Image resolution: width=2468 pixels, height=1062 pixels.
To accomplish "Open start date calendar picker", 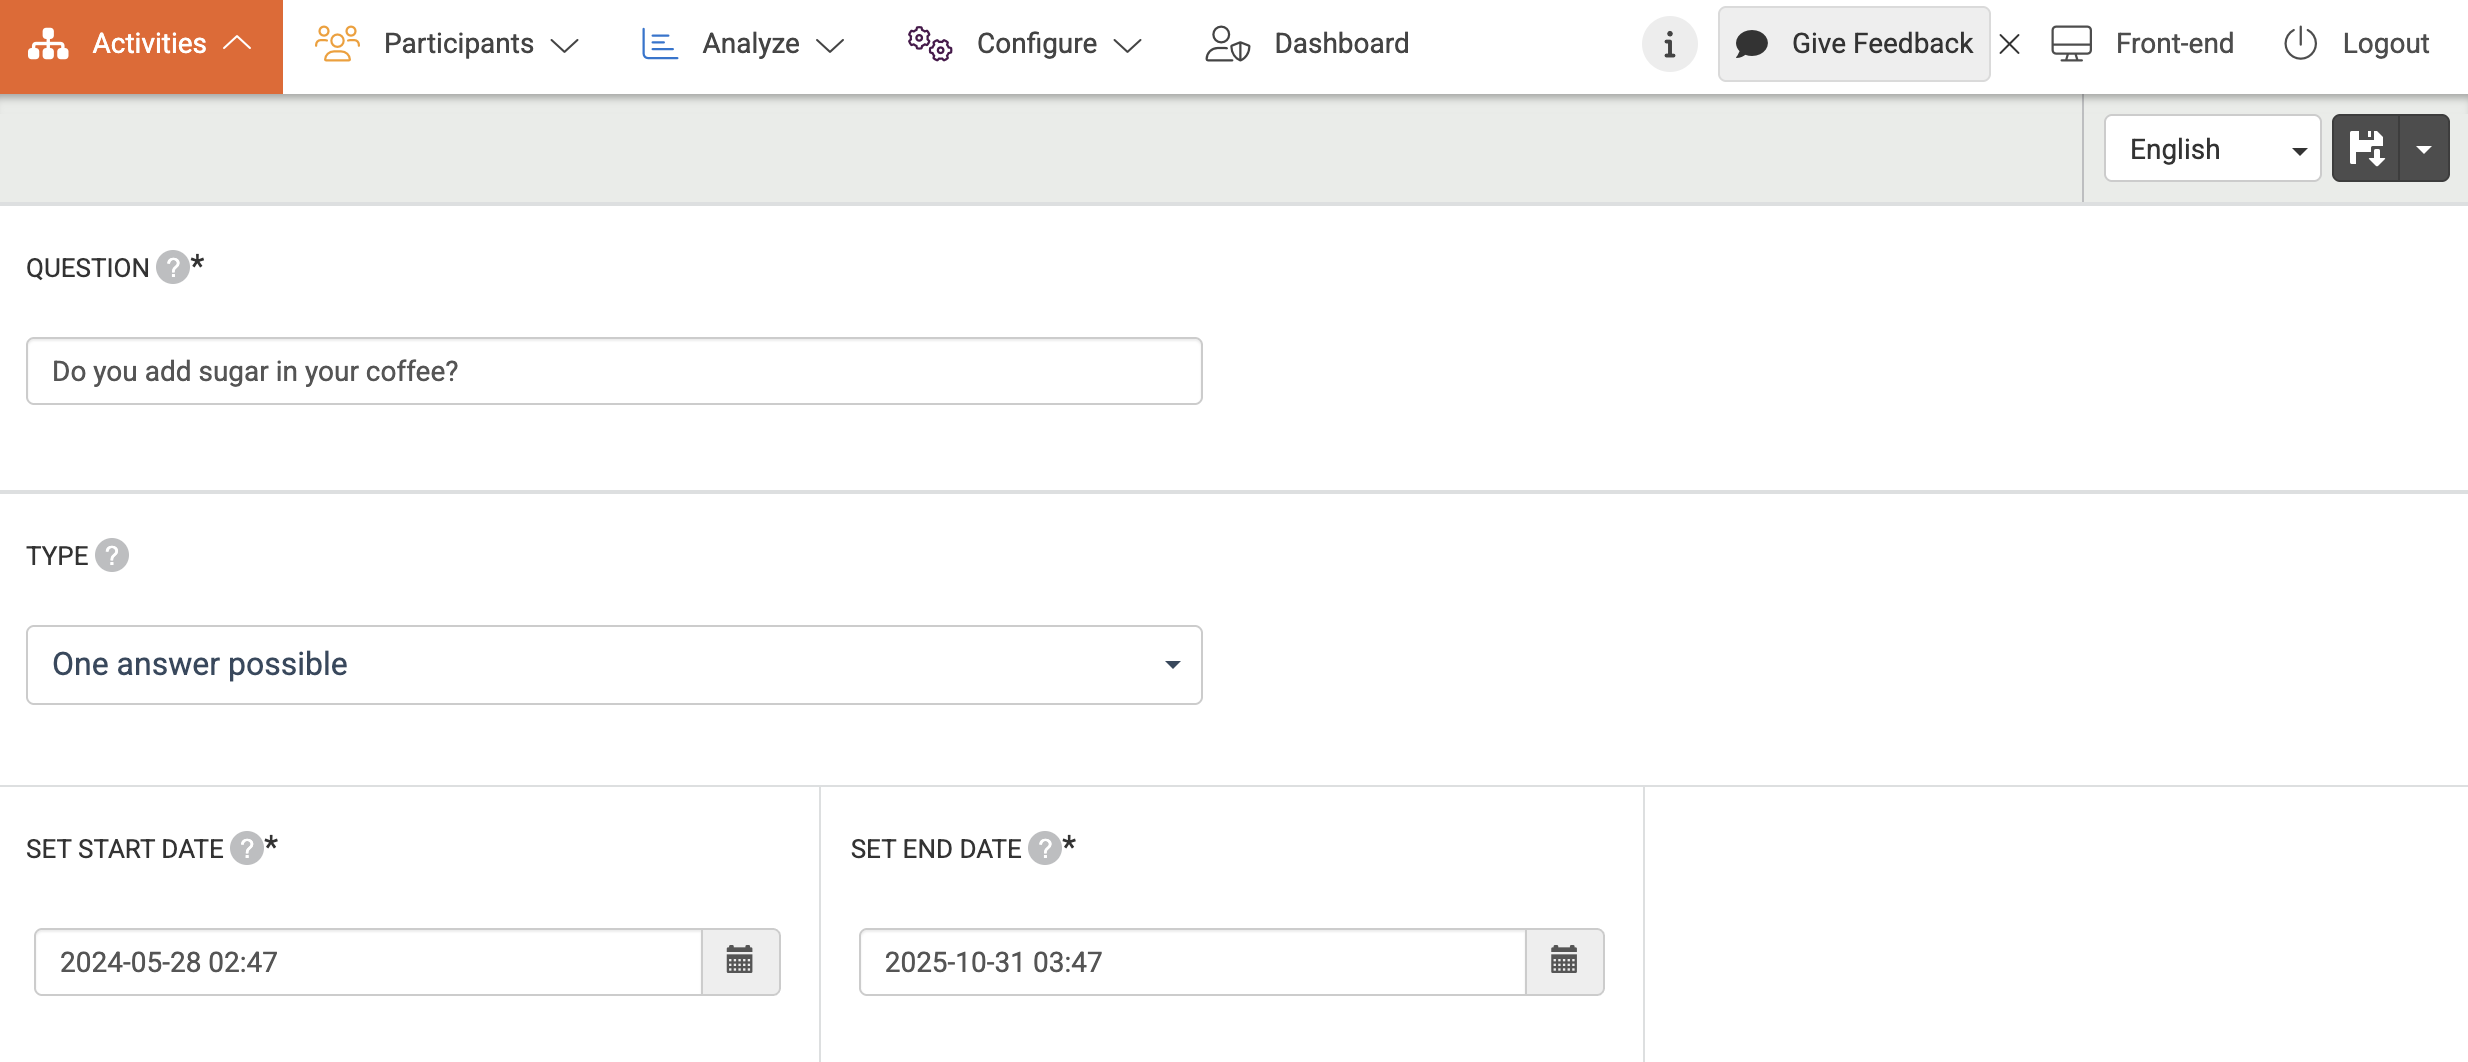I will [740, 961].
